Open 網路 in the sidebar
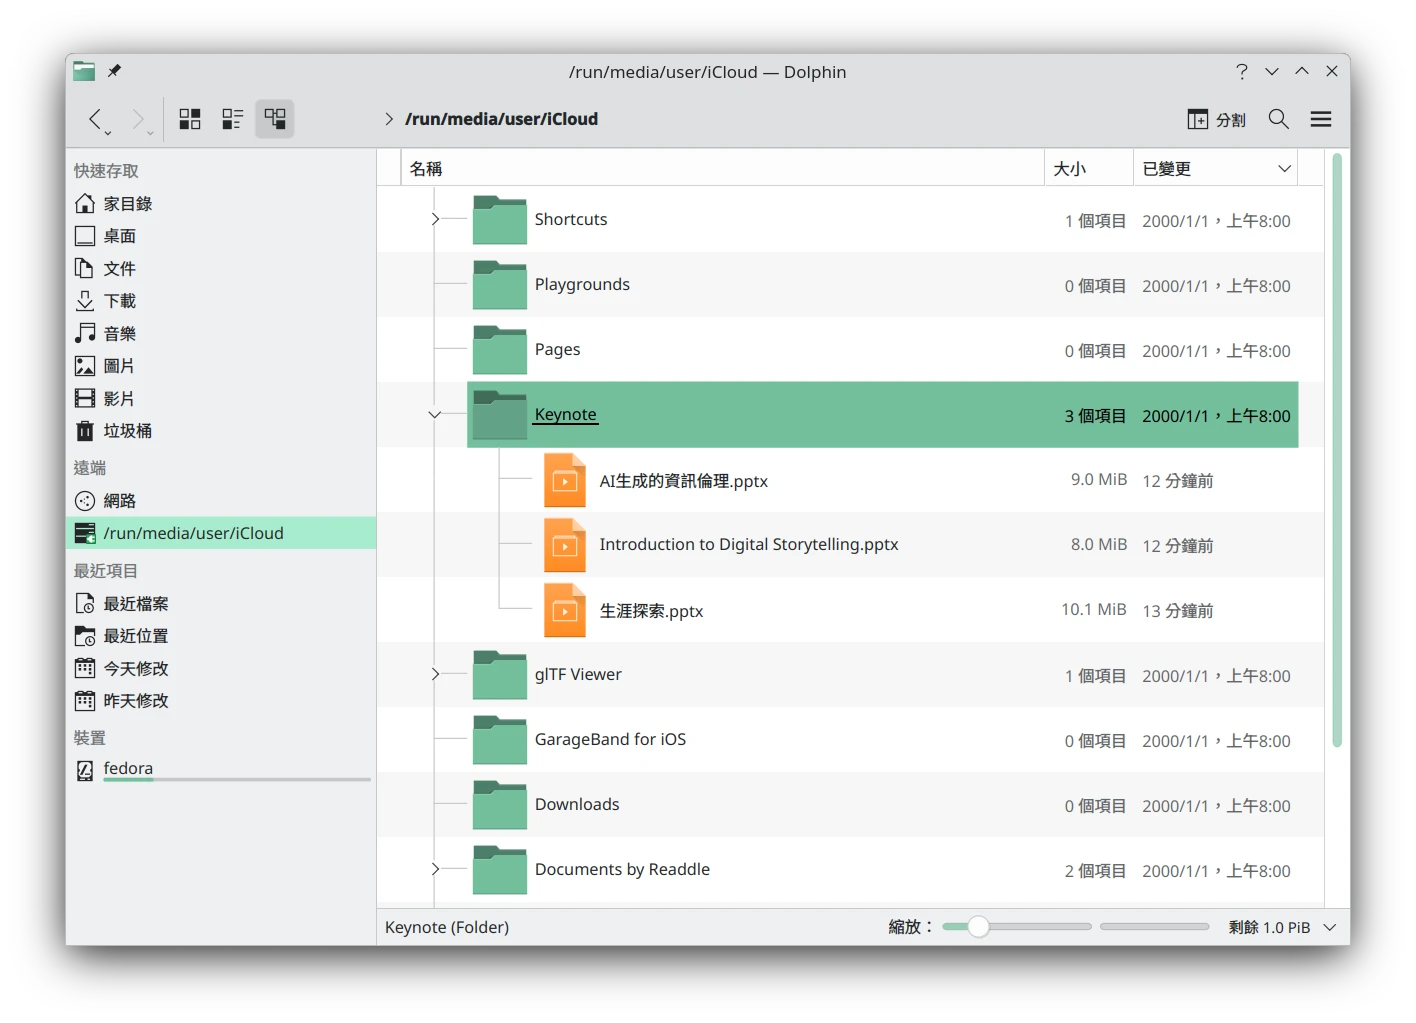Screen dimensions: 1416x1023 (x=119, y=501)
